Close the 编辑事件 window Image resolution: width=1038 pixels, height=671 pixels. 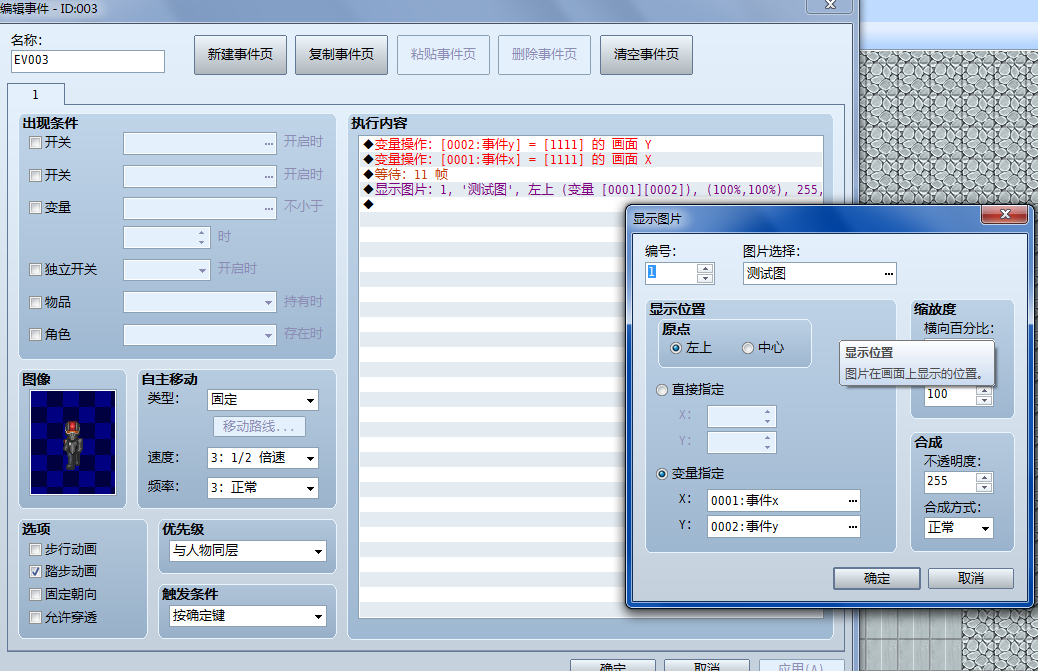830,5
